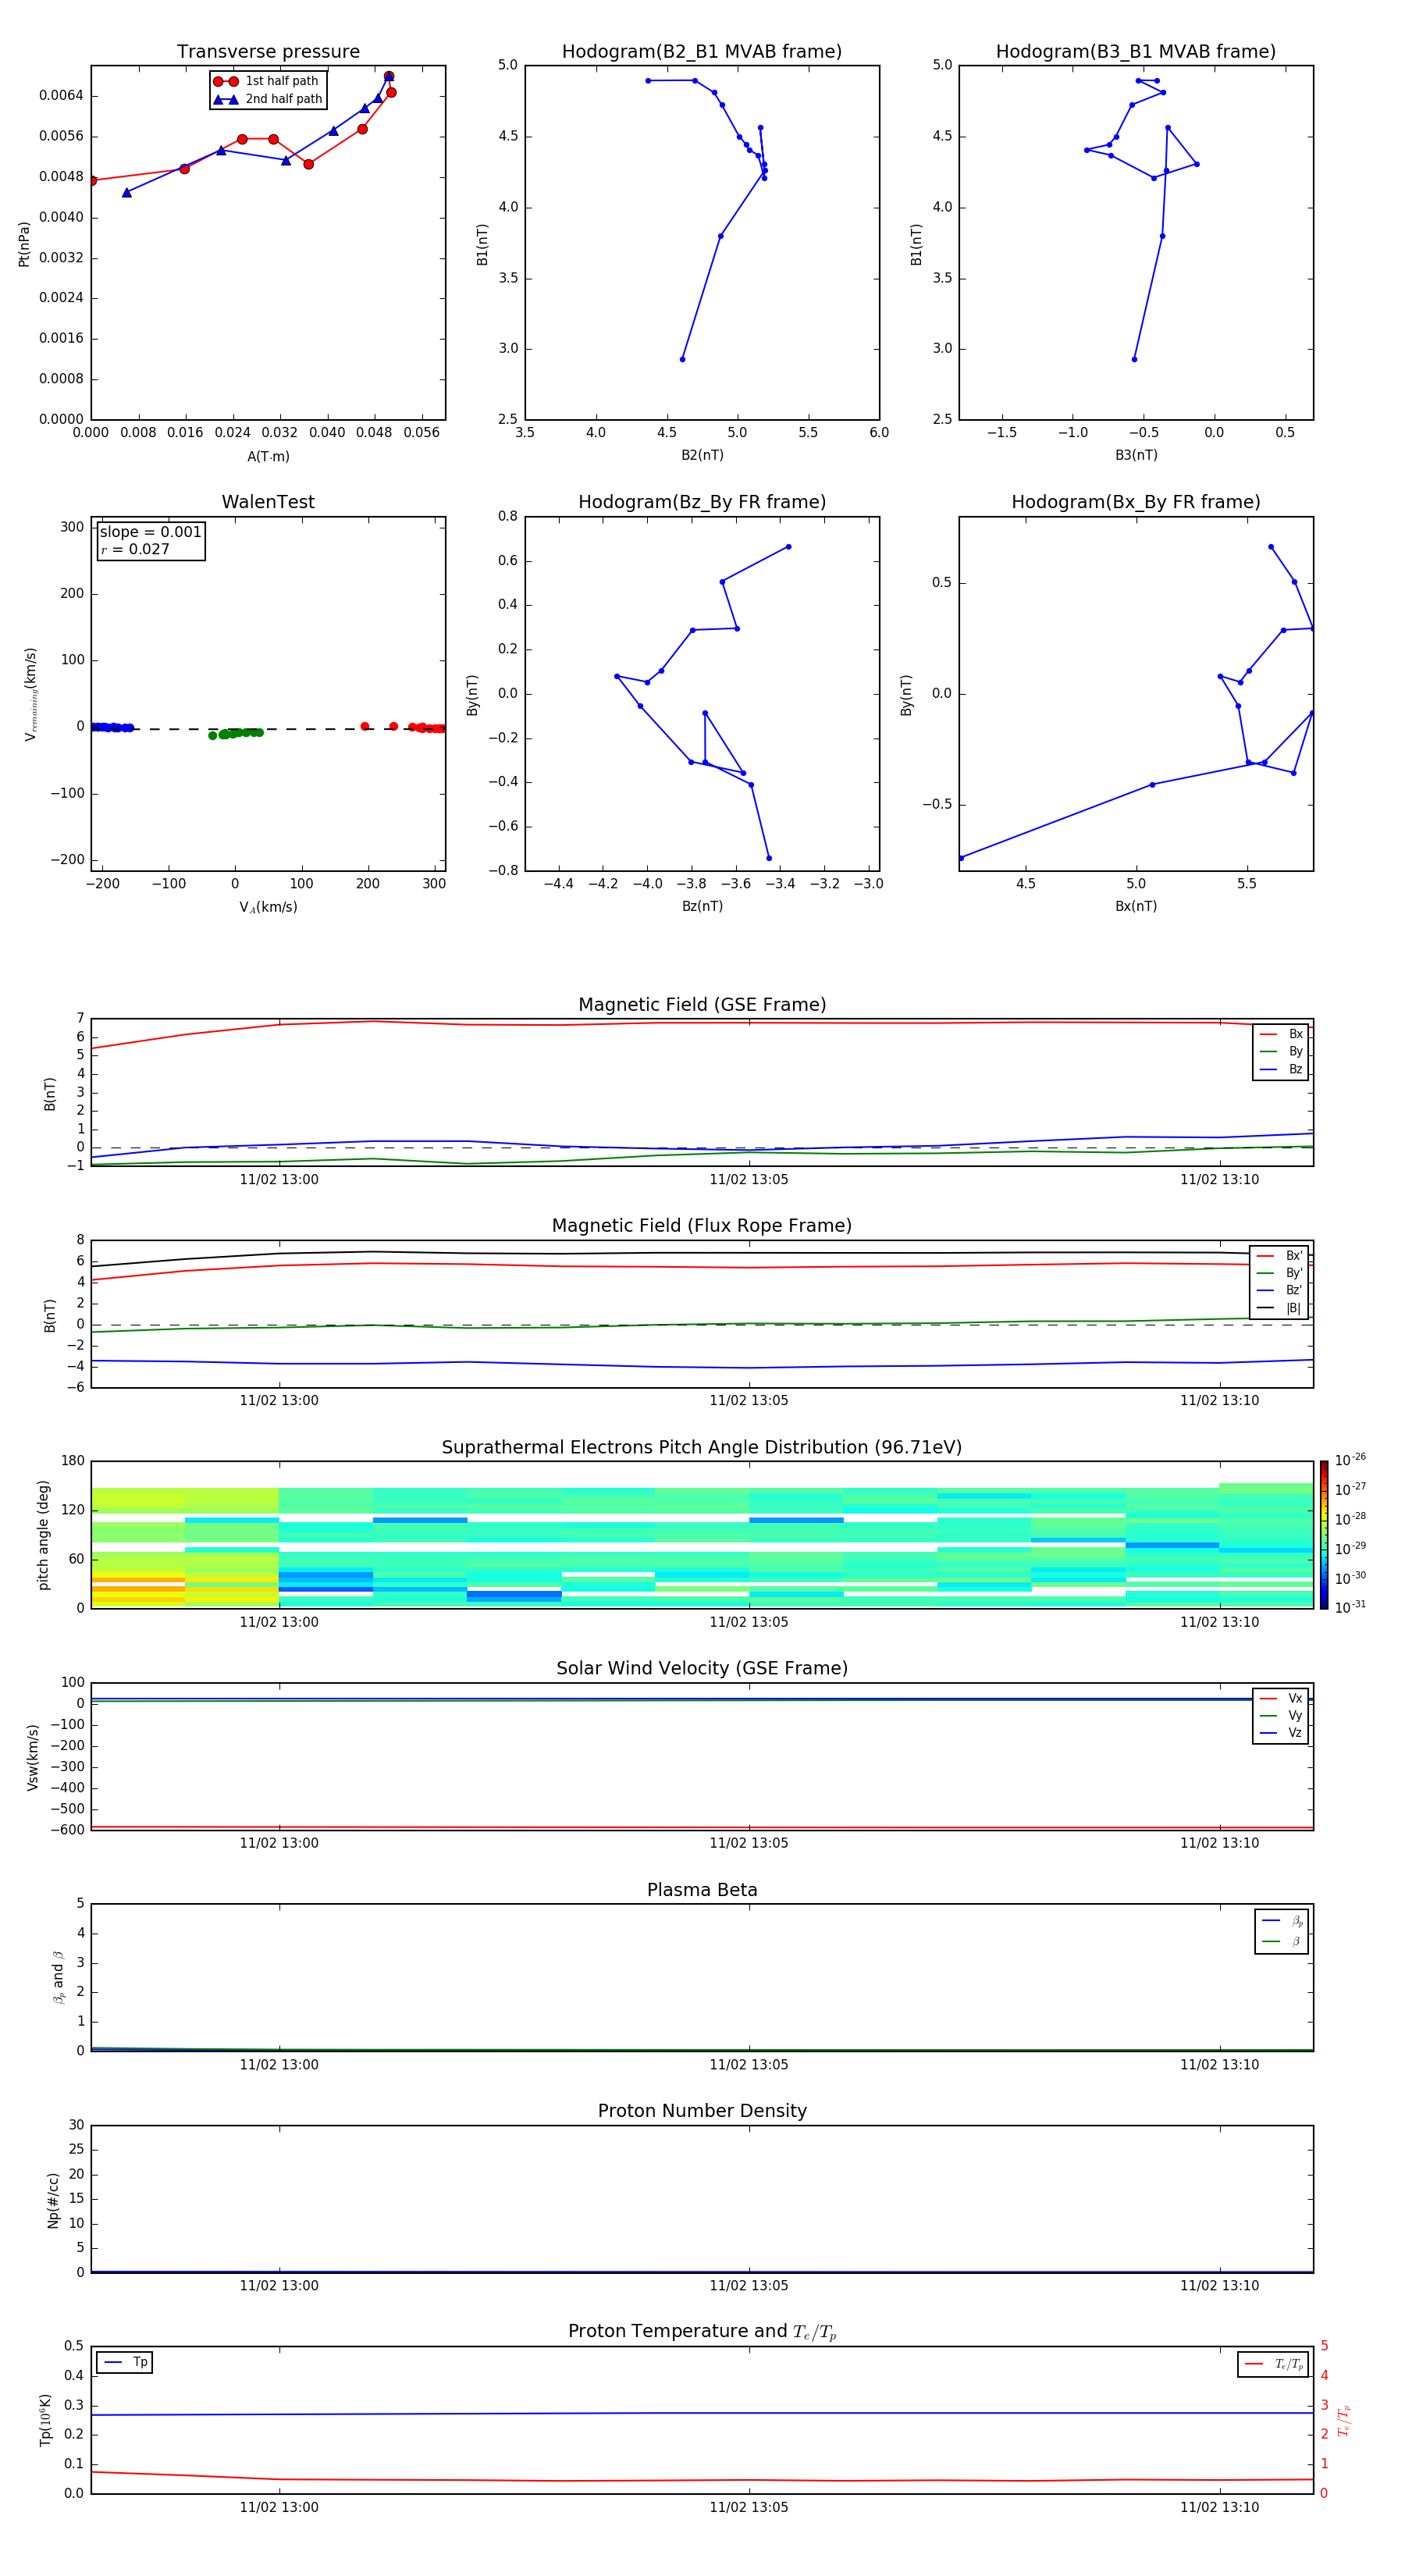Click the "Bz'" legend entry in Flux Rope plot
Screen dimensions: 1405x2576
point(1280,1290)
